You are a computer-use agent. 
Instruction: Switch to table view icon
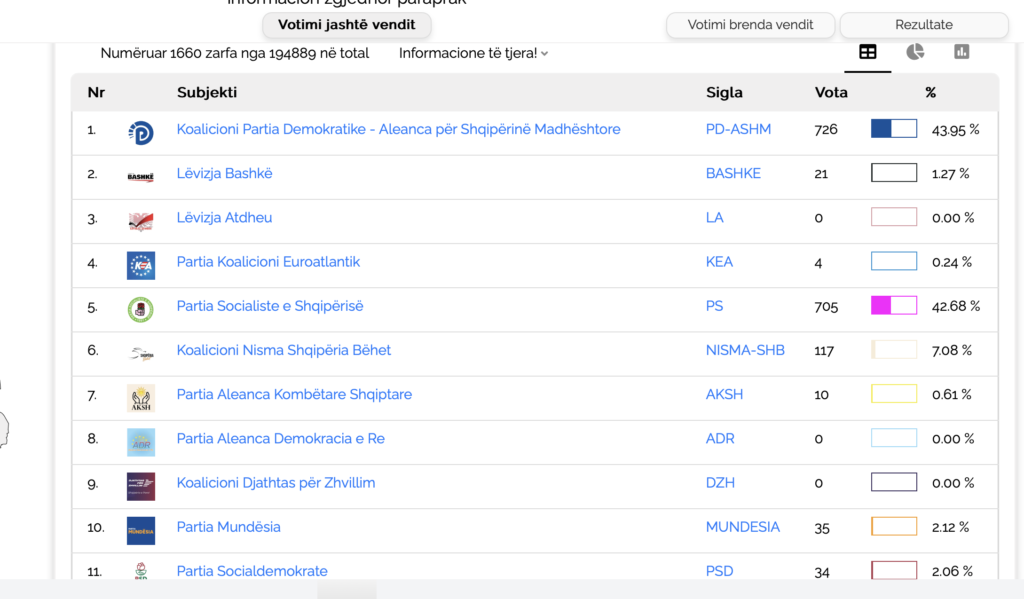click(868, 52)
